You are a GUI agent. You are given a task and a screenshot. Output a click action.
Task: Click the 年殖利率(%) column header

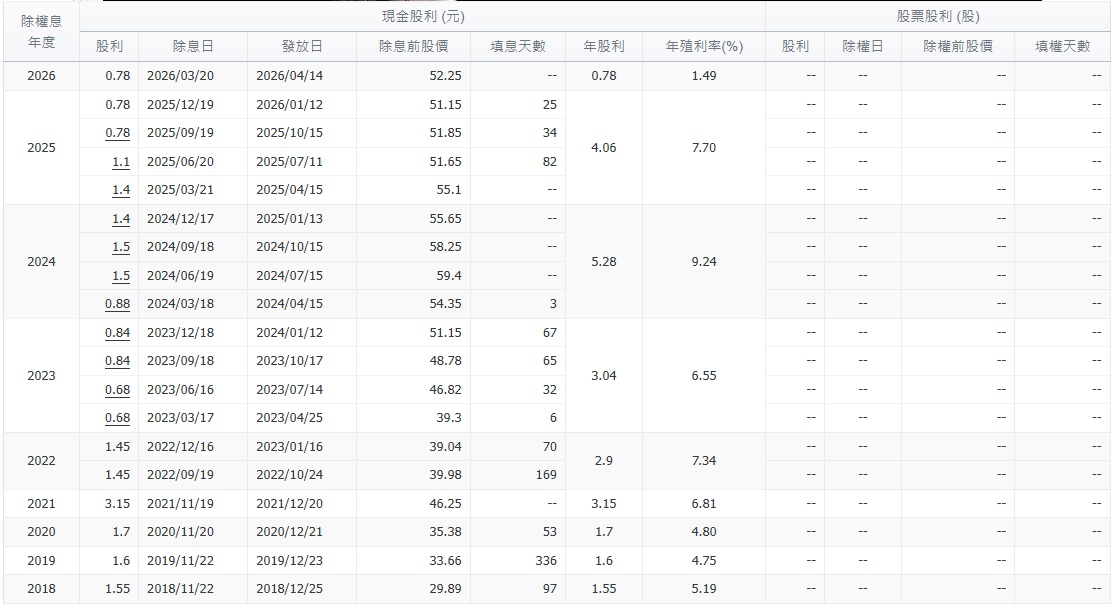point(704,45)
